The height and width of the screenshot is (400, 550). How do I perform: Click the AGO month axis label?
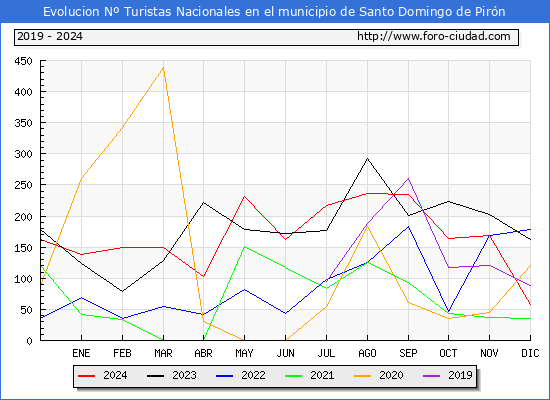(x=367, y=353)
